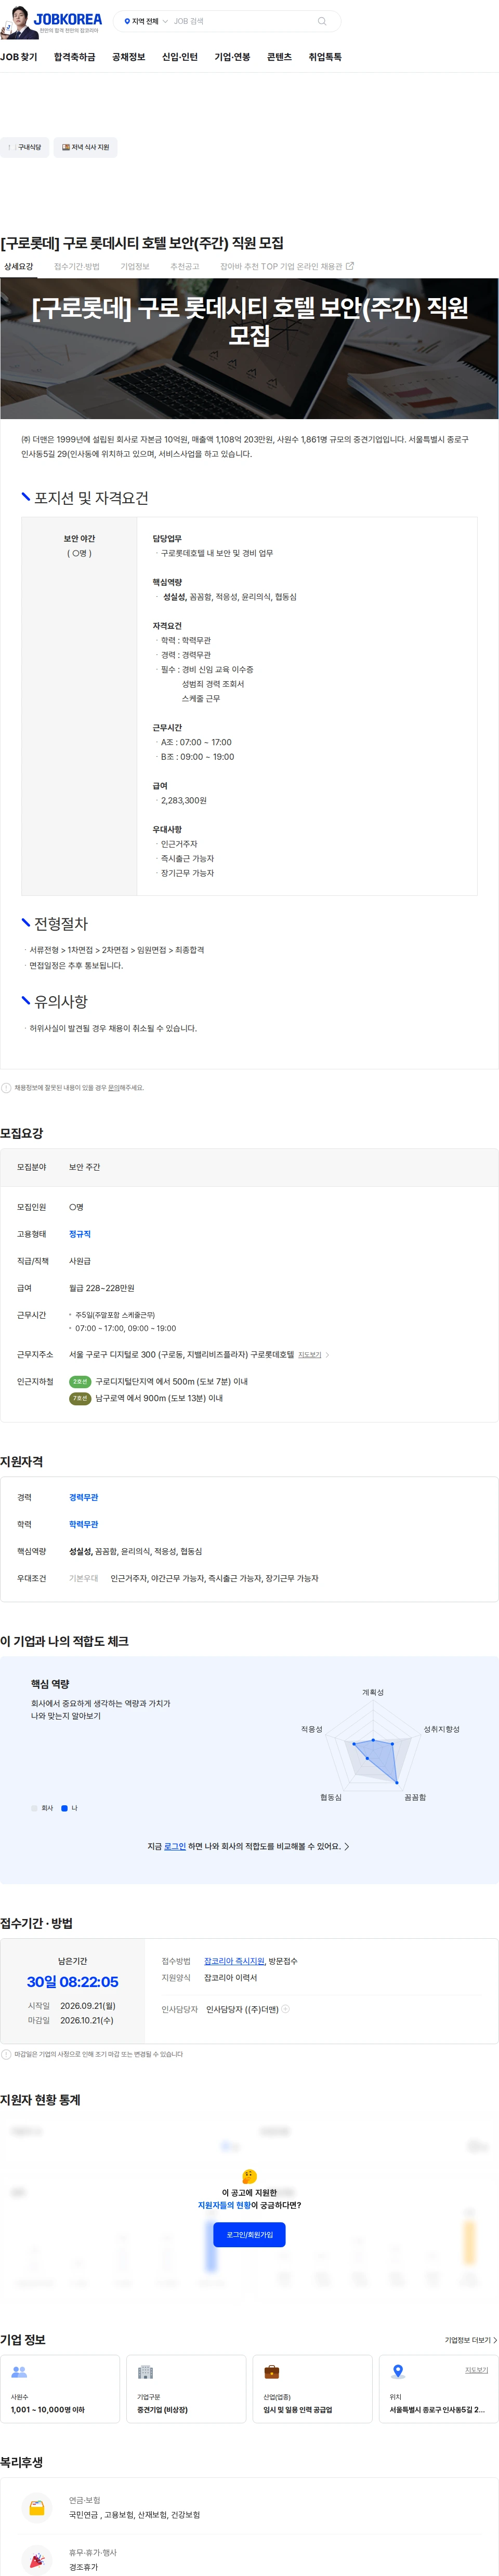Click the info icon beside 인사담당자
The height and width of the screenshot is (2576, 499).
(x=286, y=2009)
